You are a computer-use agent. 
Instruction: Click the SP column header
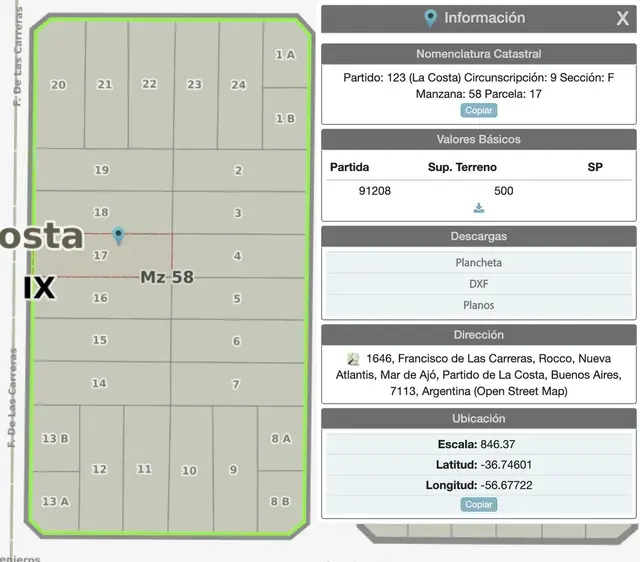point(595,167)
